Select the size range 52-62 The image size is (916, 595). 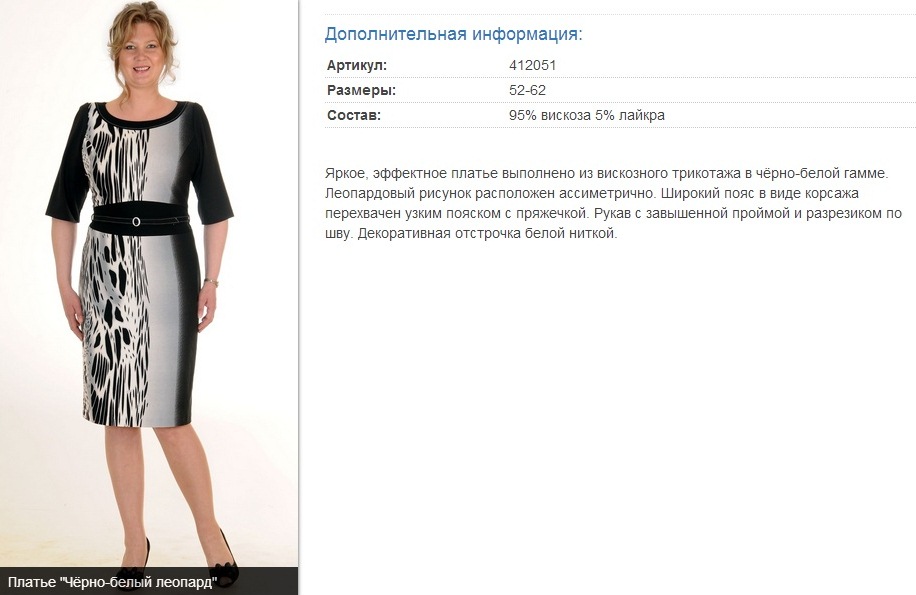pos(527,91)
